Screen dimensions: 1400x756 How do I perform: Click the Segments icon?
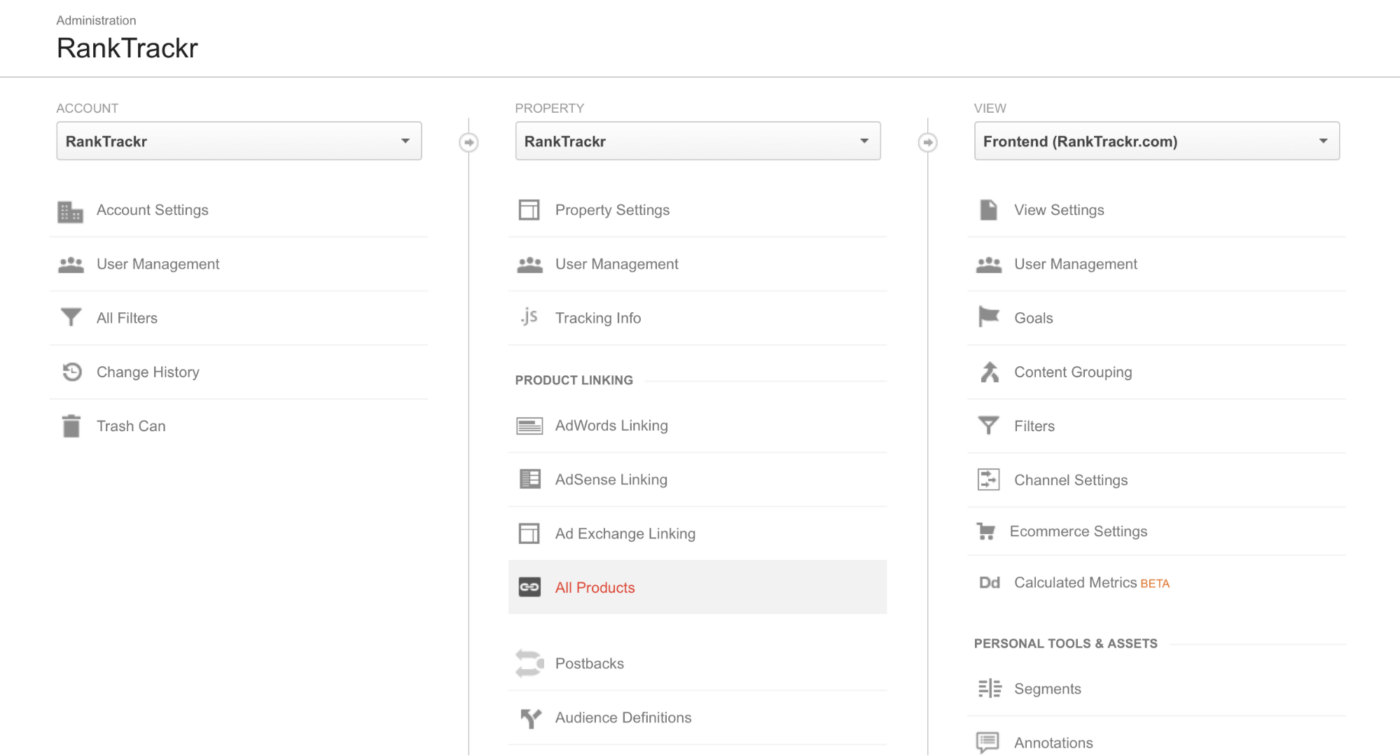989,688
